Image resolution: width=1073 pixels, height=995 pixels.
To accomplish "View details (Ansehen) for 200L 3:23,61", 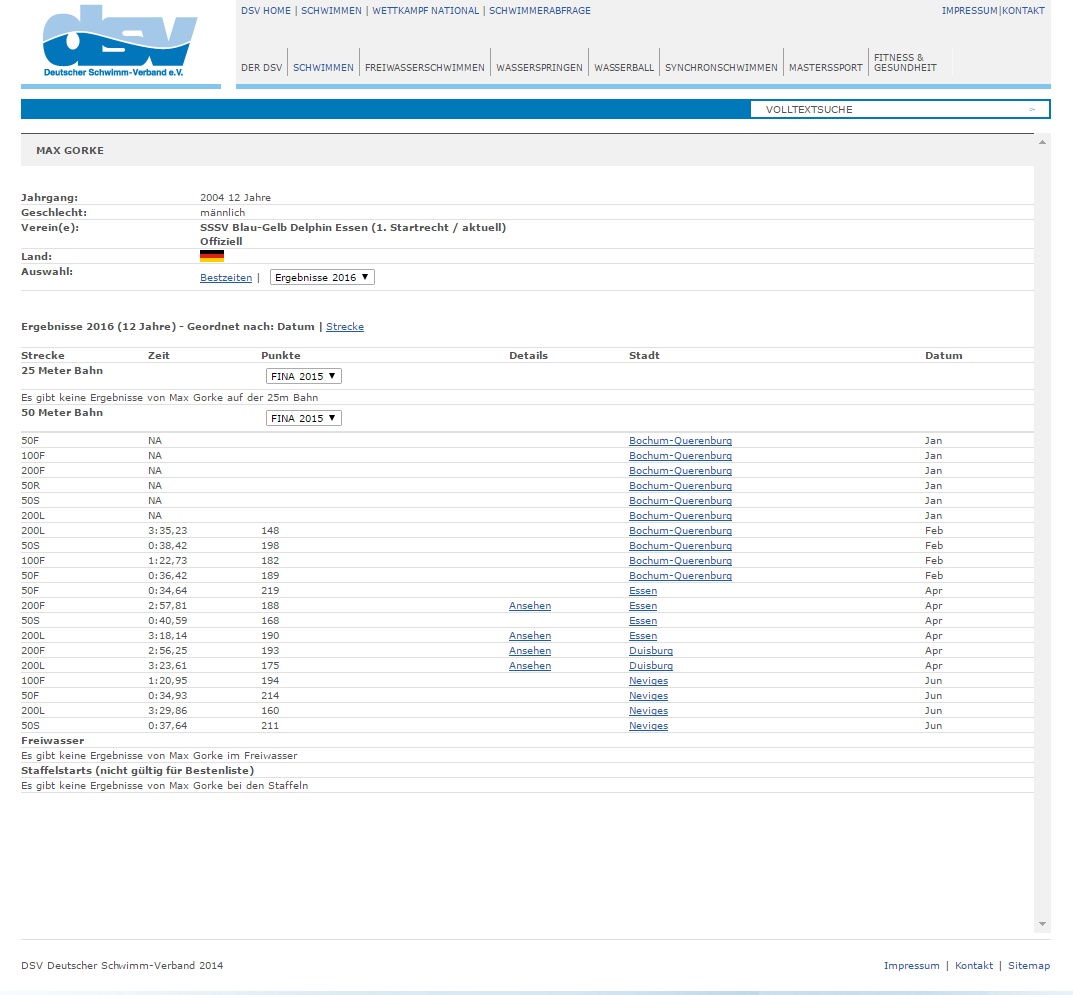I will [x=530, y=667].
